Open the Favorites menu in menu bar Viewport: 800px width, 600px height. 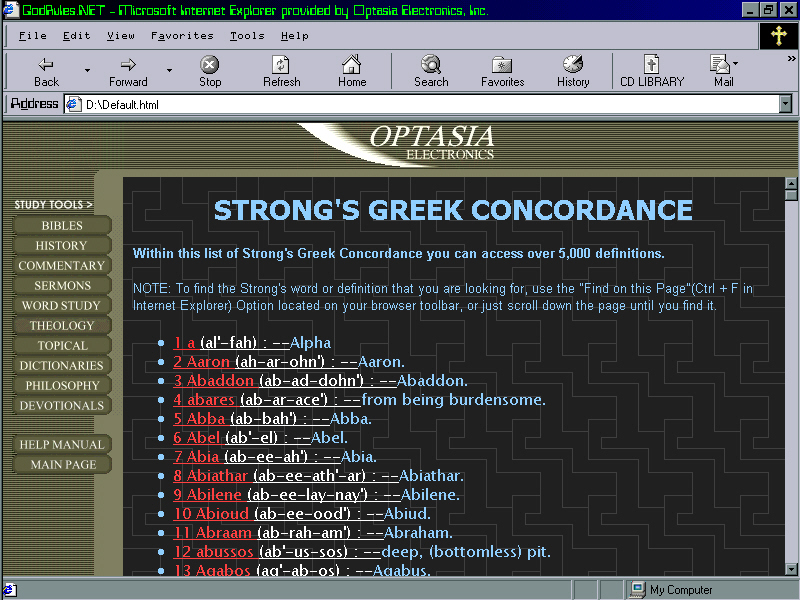(x=182, y=36)
